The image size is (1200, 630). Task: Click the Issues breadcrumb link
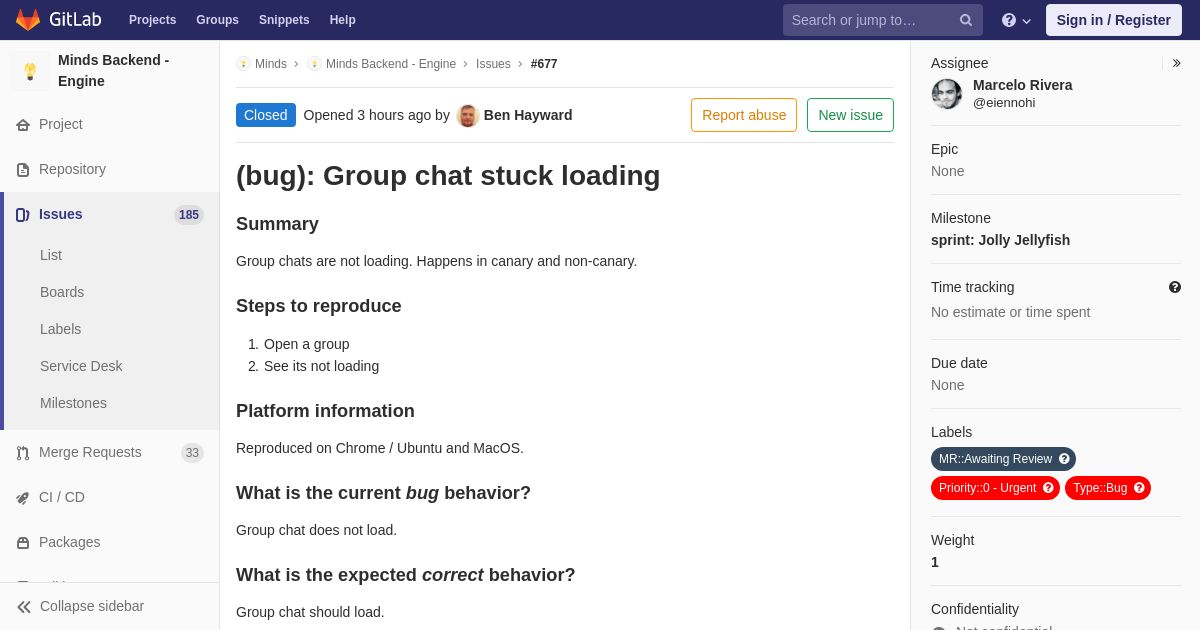click(493, 64)
